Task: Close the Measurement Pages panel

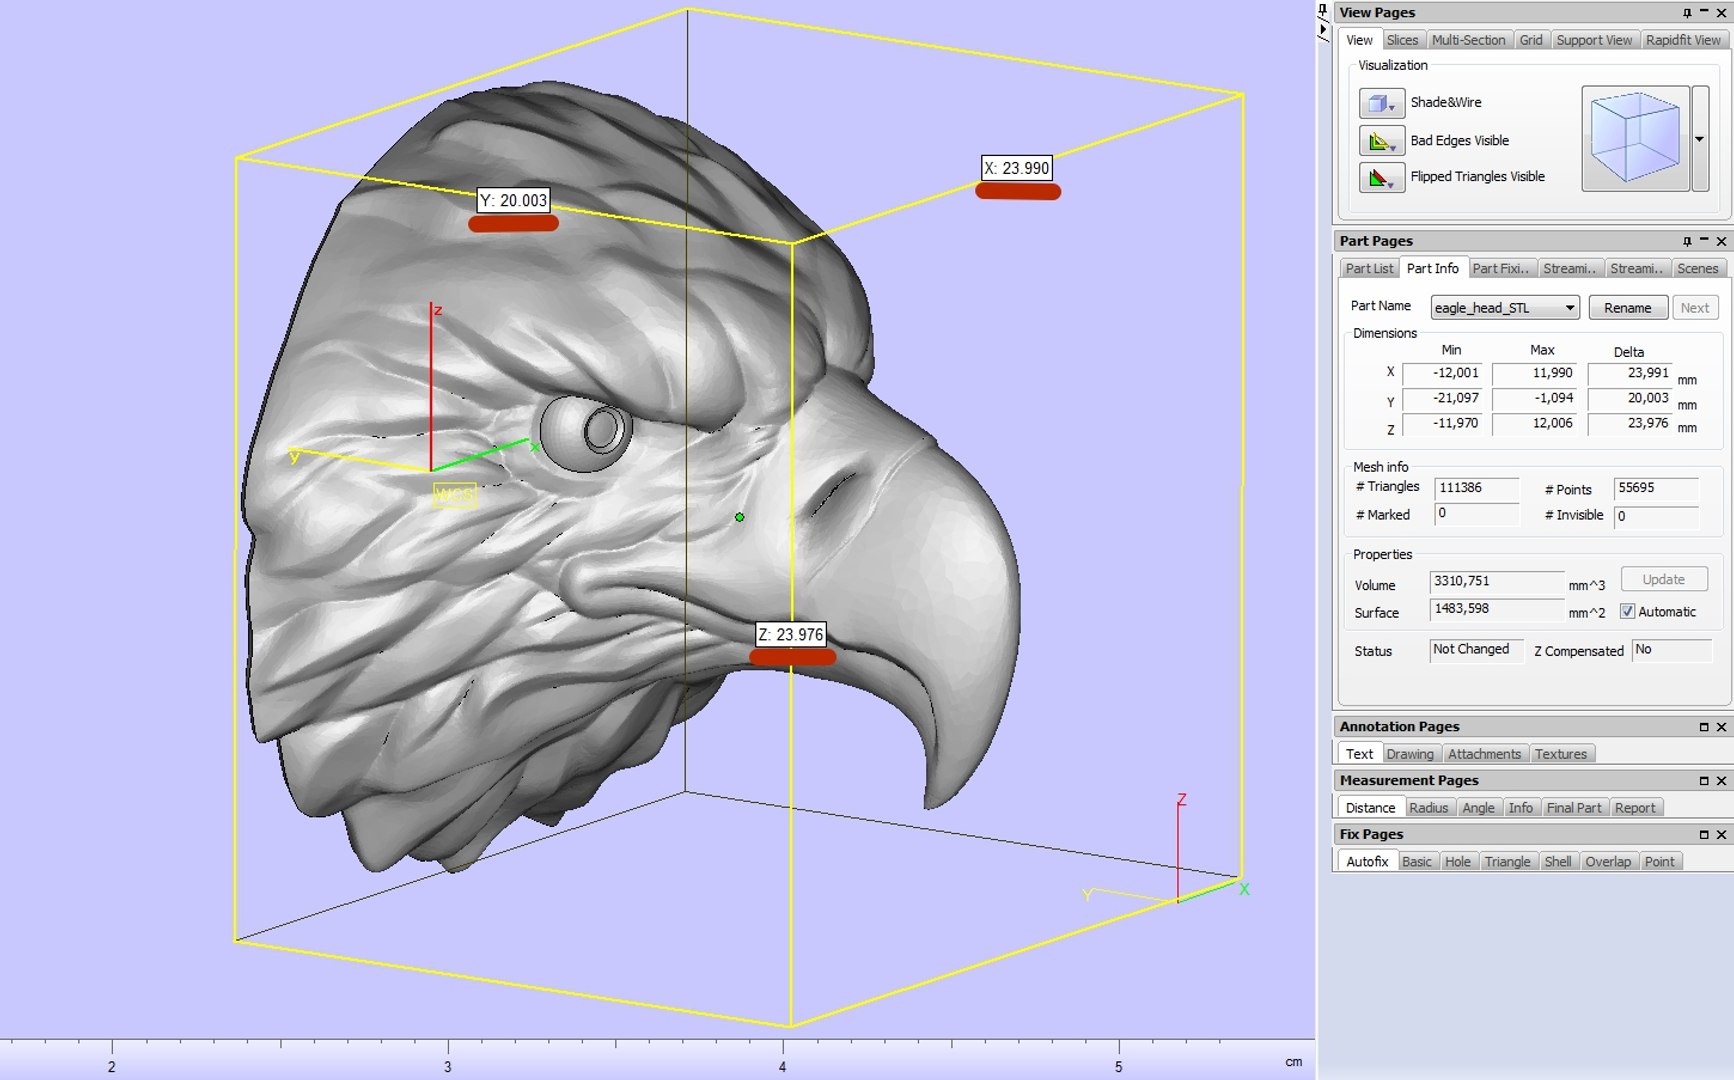Action: (1721, 781)
